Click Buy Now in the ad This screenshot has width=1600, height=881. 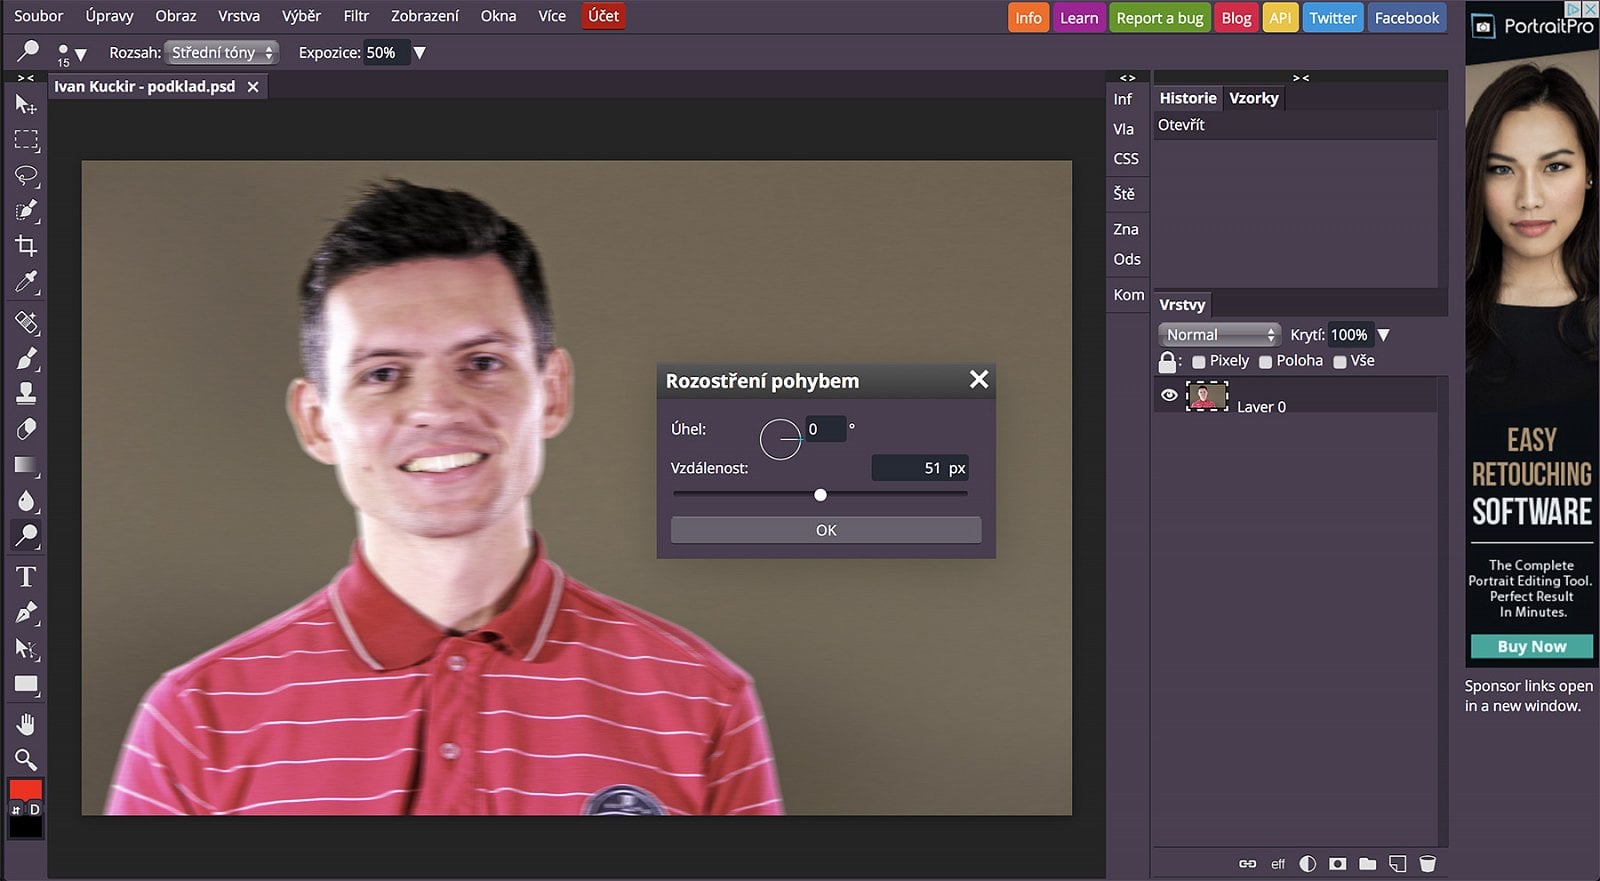1532,647
